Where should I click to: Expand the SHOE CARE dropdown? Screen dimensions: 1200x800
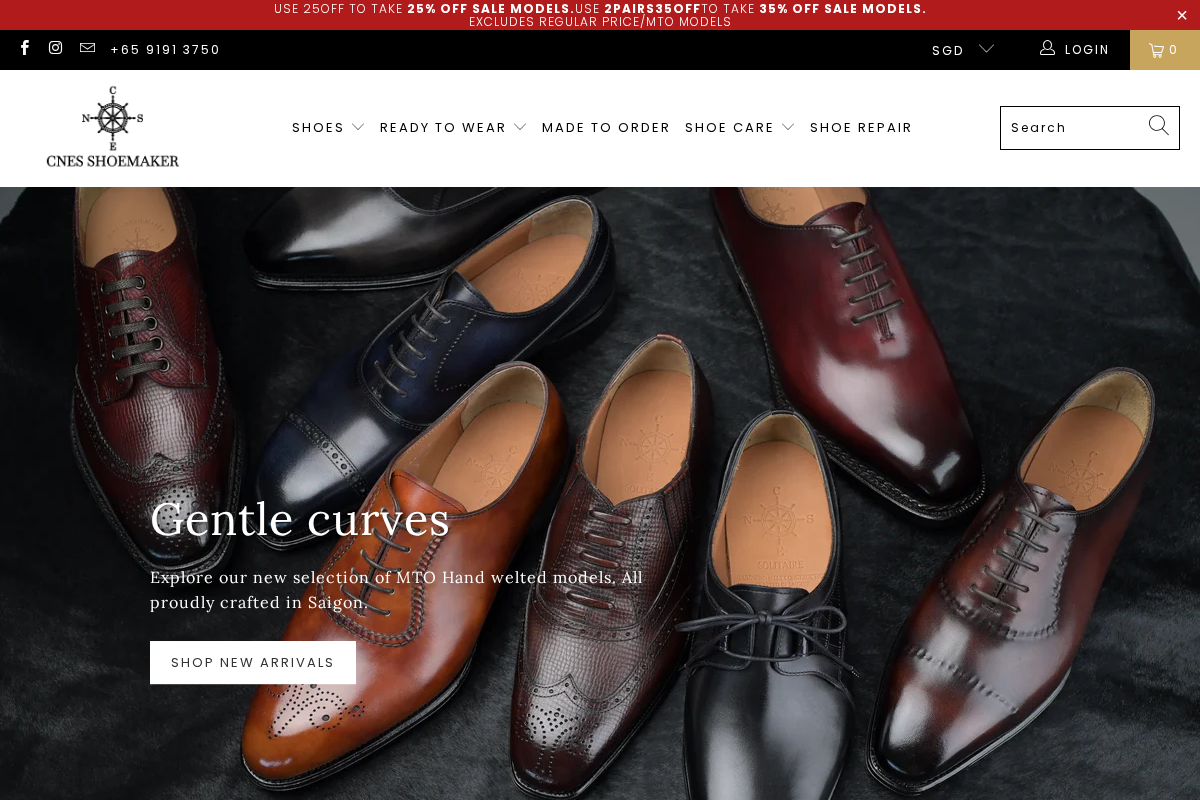click(789, 127)
